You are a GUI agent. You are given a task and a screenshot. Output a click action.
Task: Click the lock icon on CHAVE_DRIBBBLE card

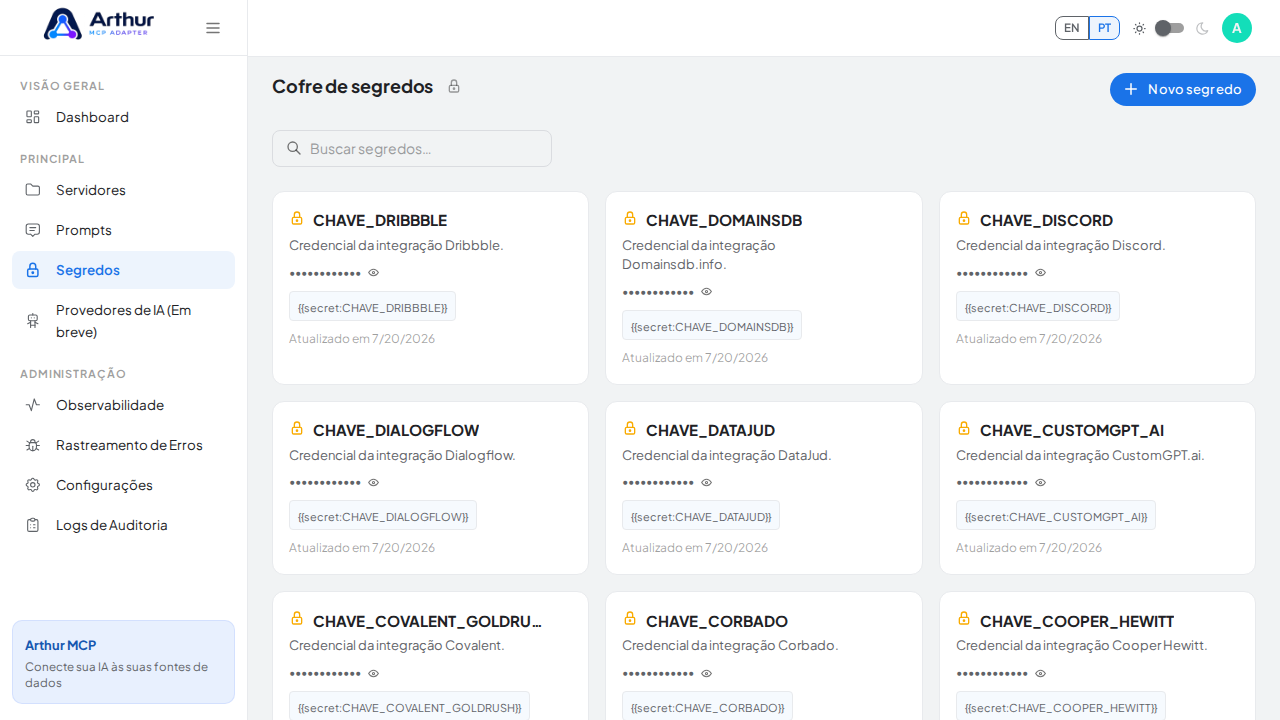pos(297,218)
